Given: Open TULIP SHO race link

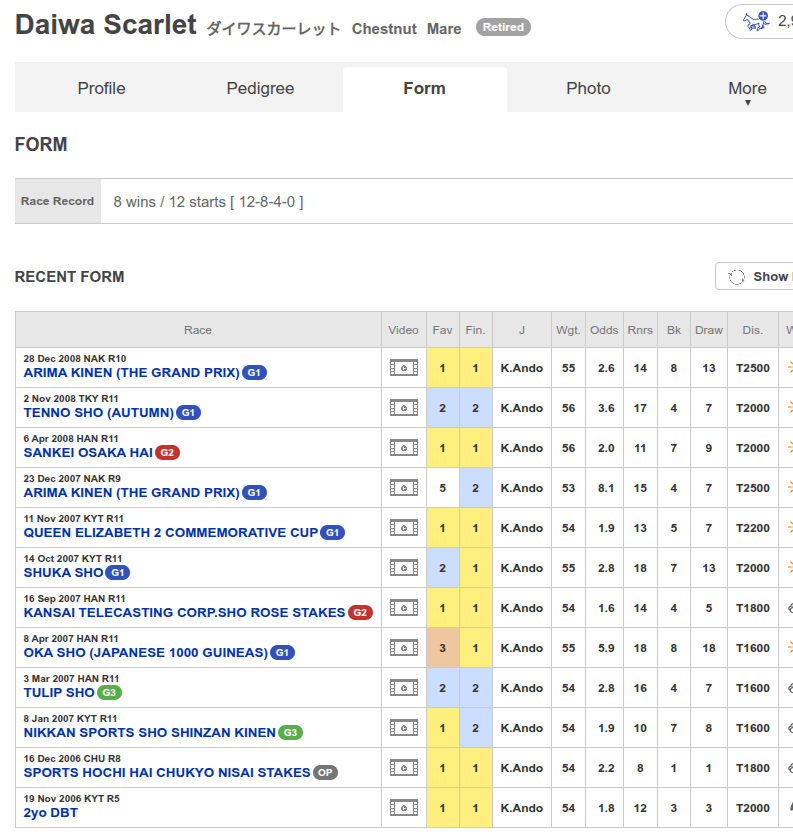Looking at the screenshot, I should click(x=59, y=693).
